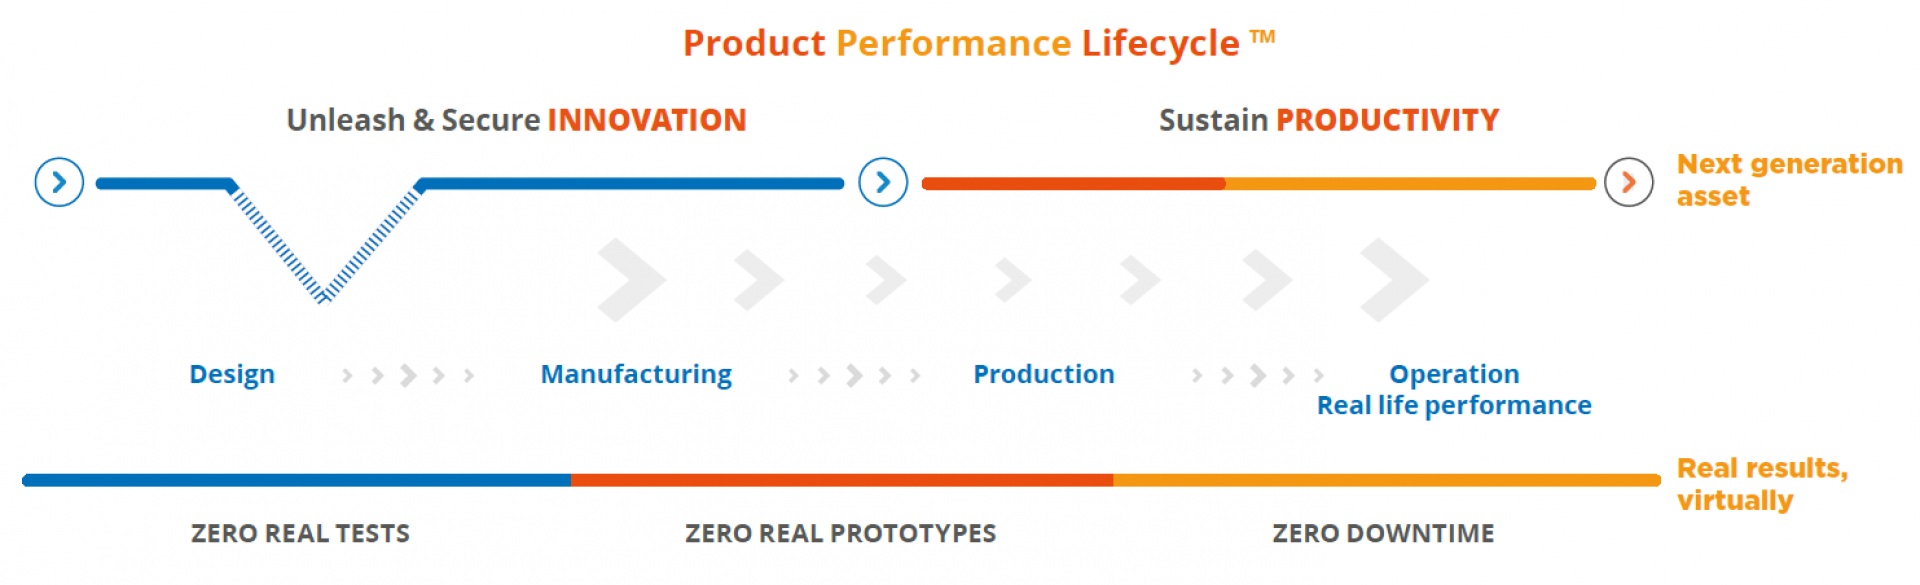The width and height of the screenshot is (1920, 585).
Task: Click red bottom bar above ZERO REAL PROTOTYPES
Action: coord(842,480)
